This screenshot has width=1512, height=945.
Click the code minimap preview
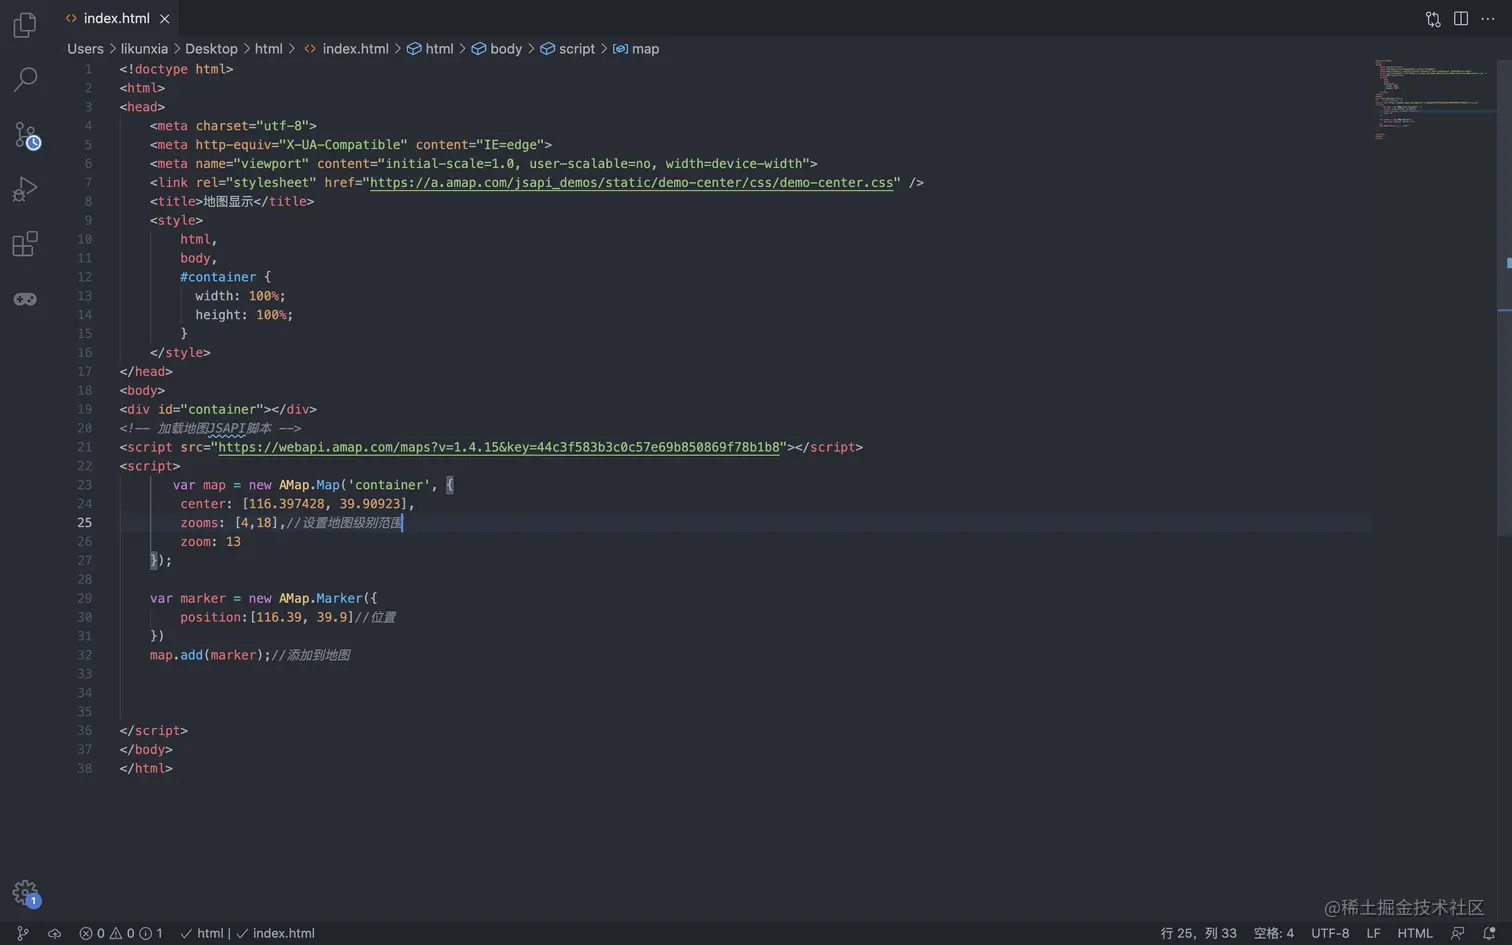(x=1432, y=100)
